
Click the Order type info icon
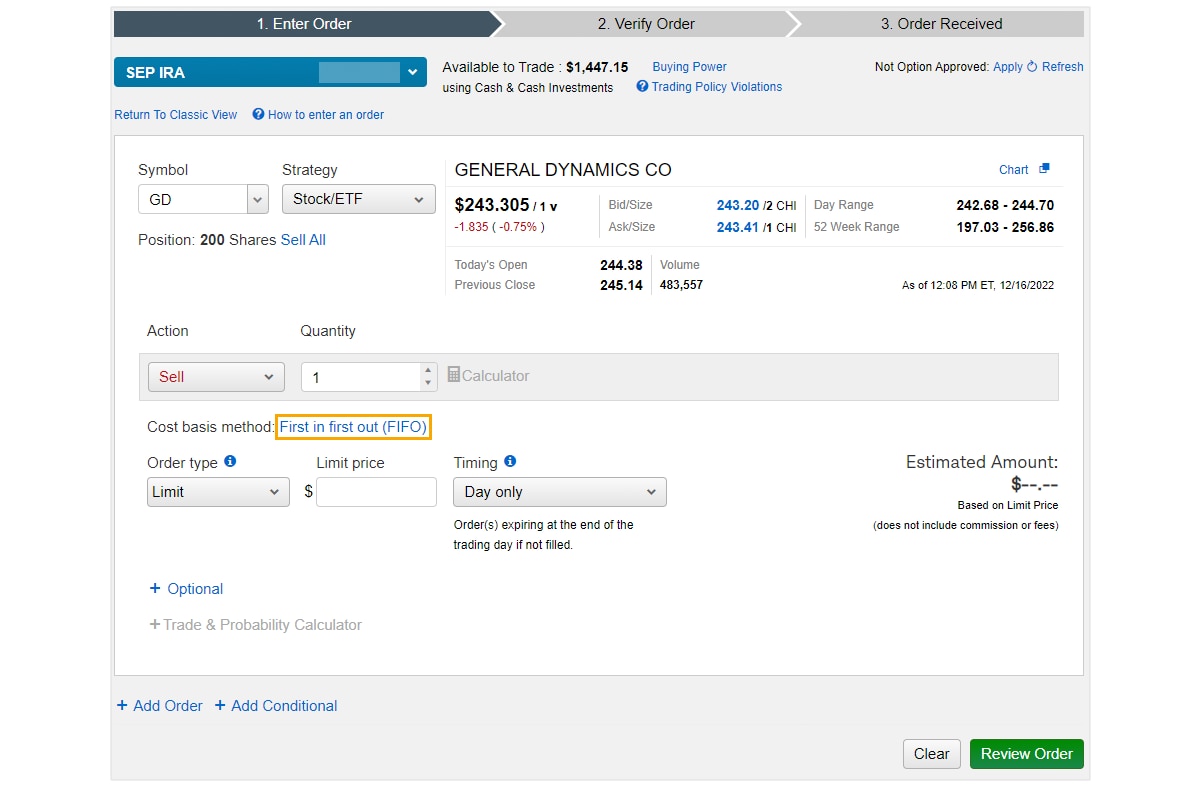click(x=230, y=462)
